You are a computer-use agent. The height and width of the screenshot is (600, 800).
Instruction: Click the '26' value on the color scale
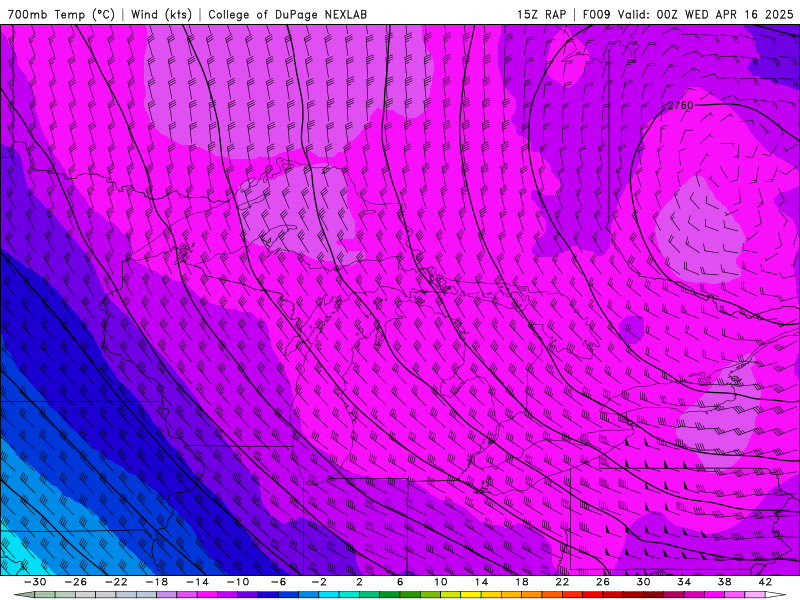603,582
